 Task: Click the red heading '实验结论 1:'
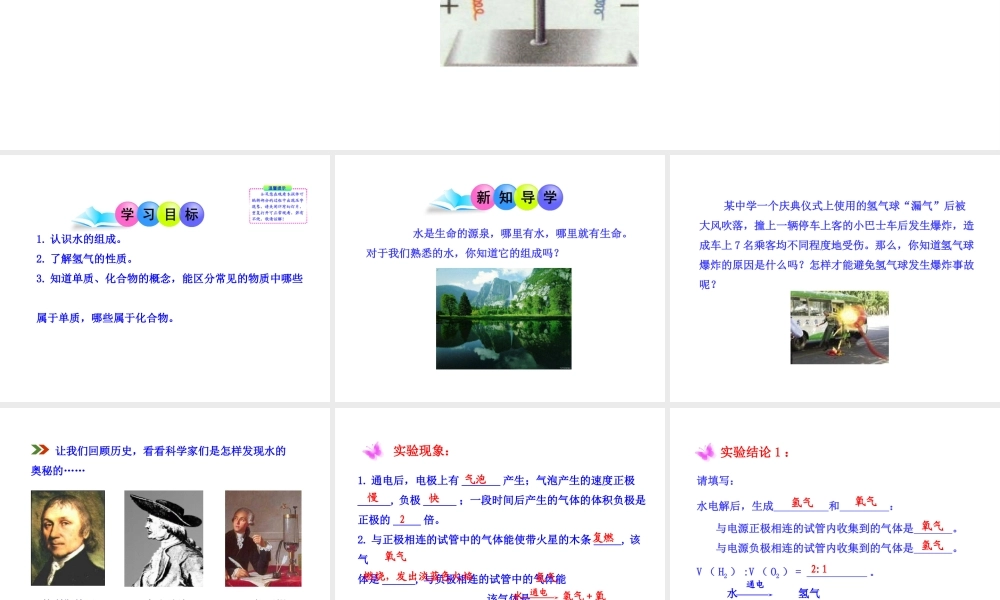pos(755,452)
